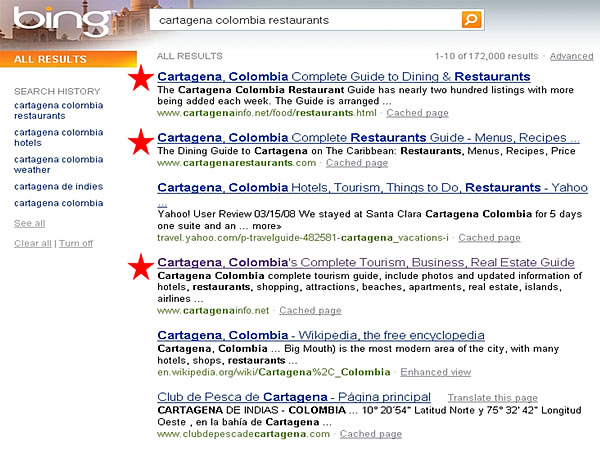The width and height of the screenshot is (600, 450).
Task: Click 'See all' under search history
Action: point(29,223)
